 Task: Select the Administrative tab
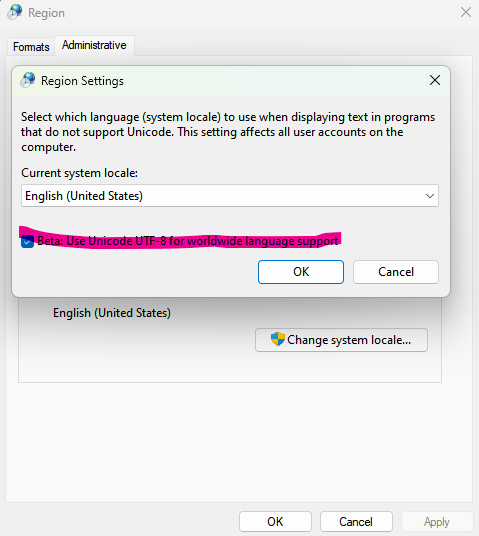pos(94,45)
